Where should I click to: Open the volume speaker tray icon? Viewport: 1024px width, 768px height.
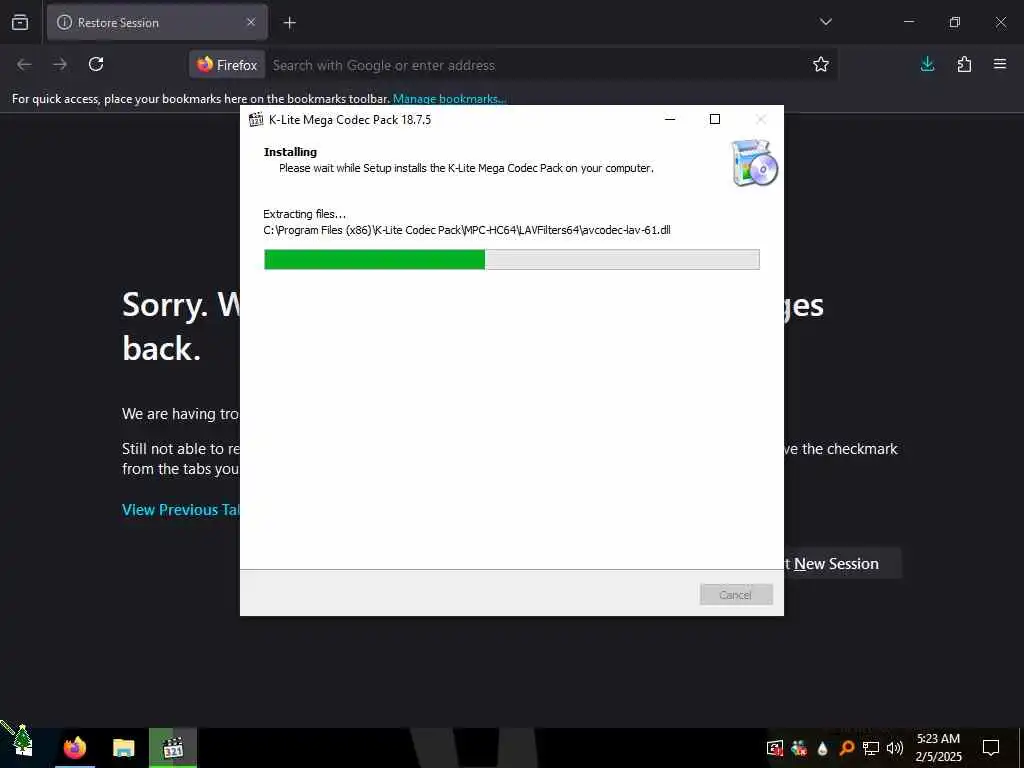pyautogui.click(x=895, y=748)
